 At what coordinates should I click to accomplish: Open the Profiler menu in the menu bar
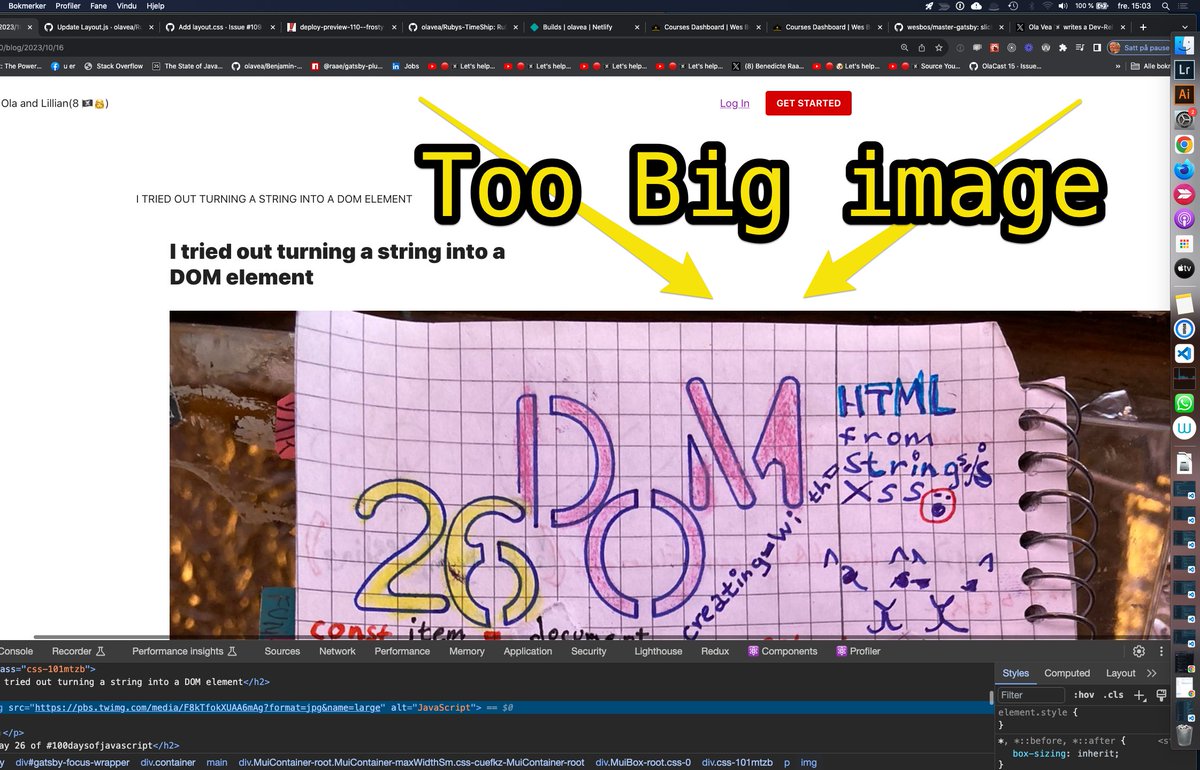[67, 6]
